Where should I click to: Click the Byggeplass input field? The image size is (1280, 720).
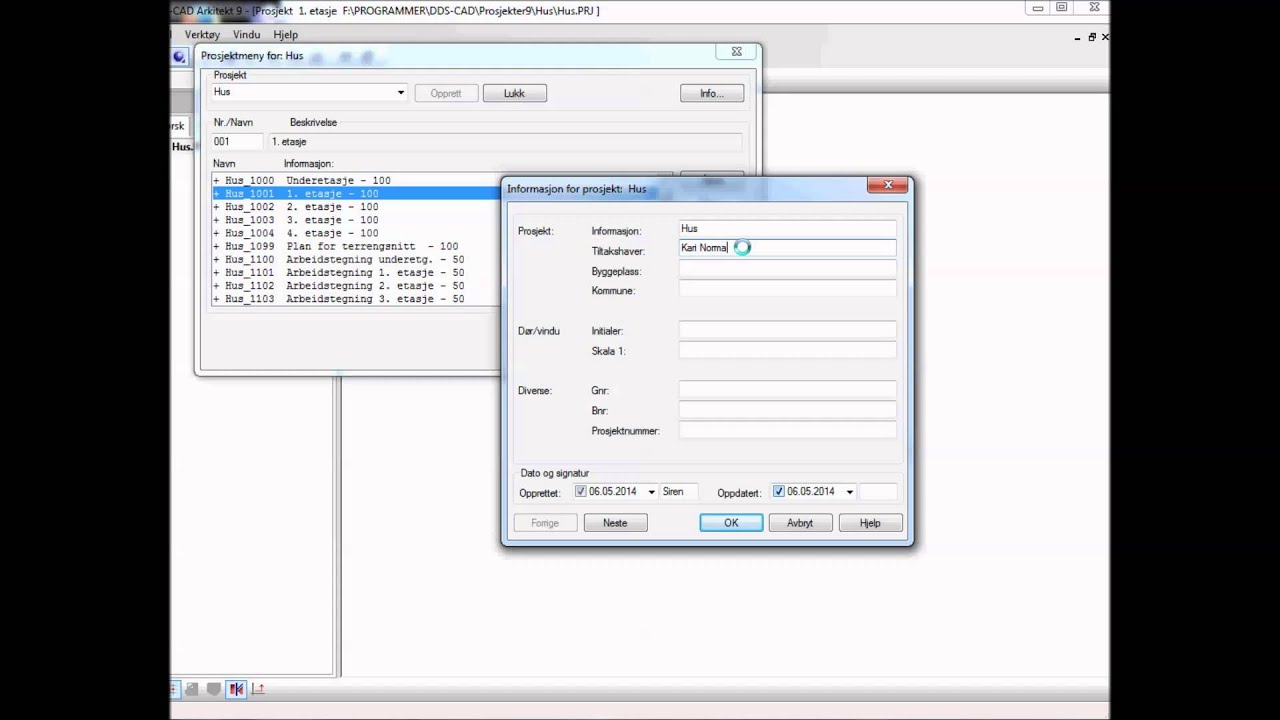click(788, 270)
